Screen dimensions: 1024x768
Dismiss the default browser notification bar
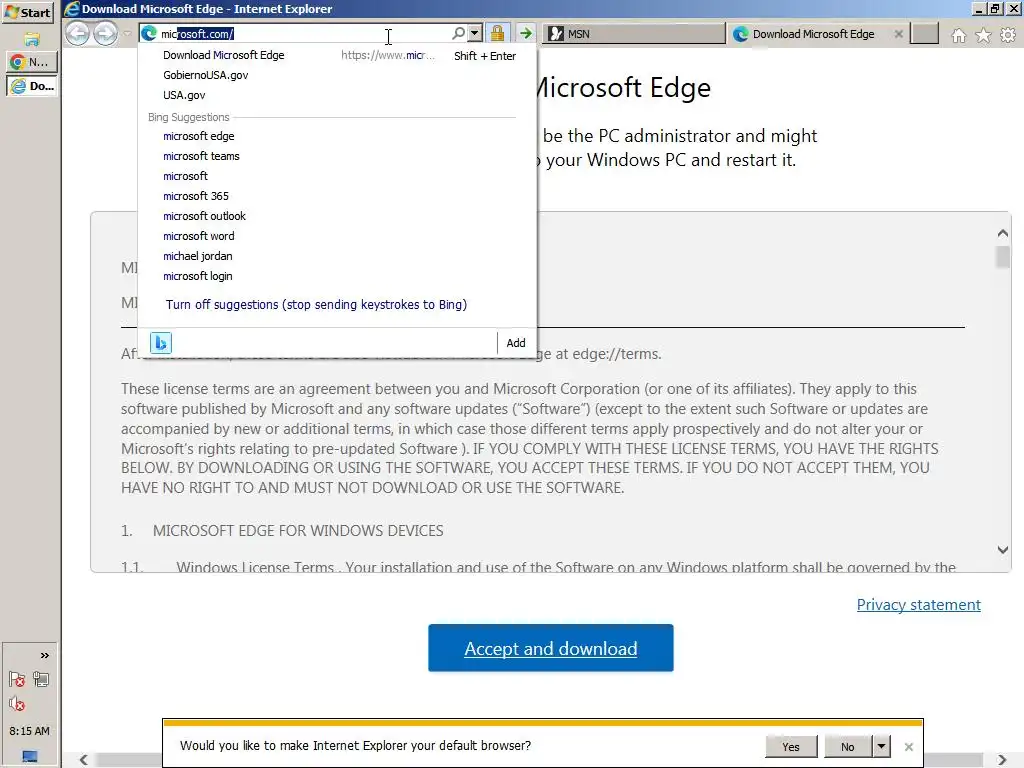(908, 746)
